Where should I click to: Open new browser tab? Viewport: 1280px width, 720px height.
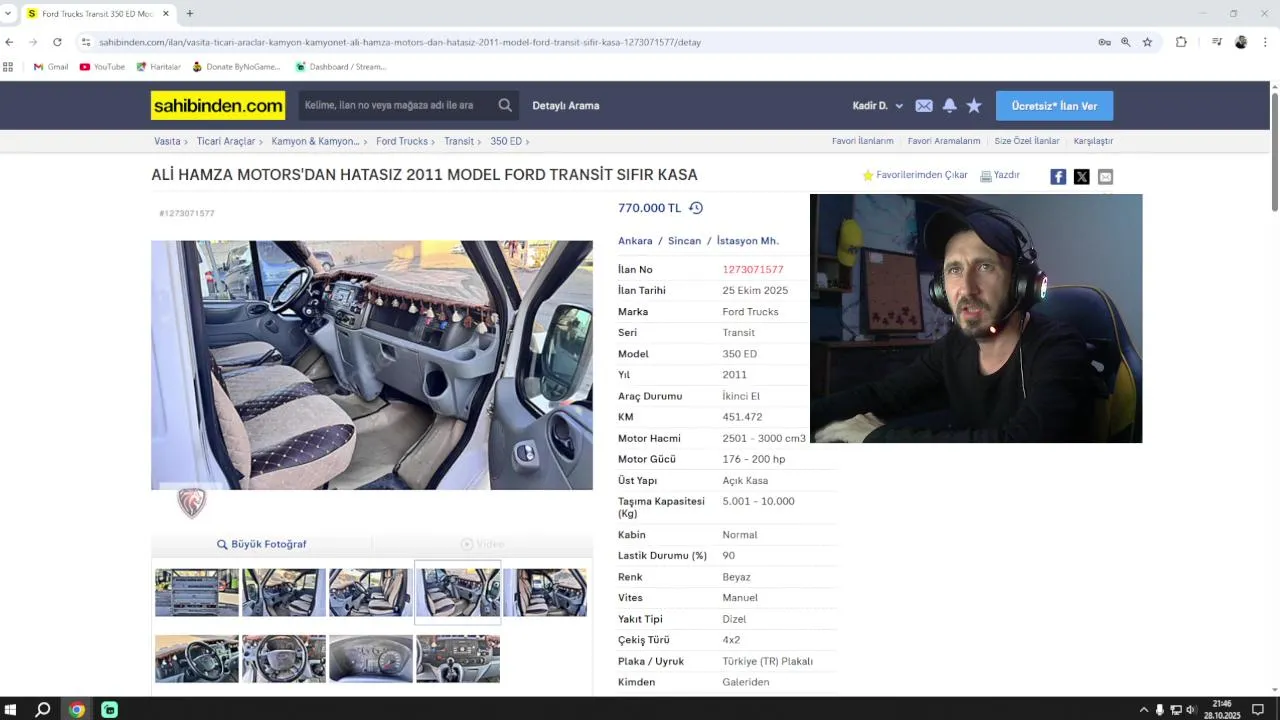tap(190, 14)
